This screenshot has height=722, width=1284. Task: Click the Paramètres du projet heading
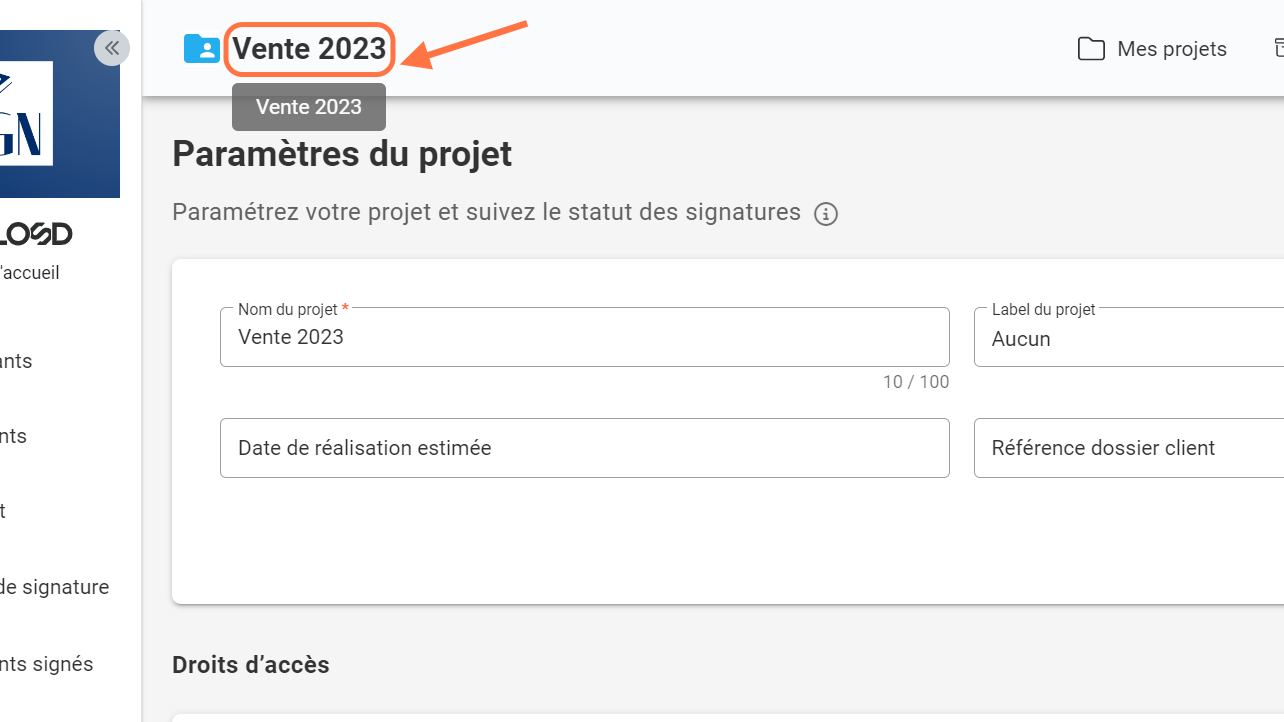click(342, 154)
